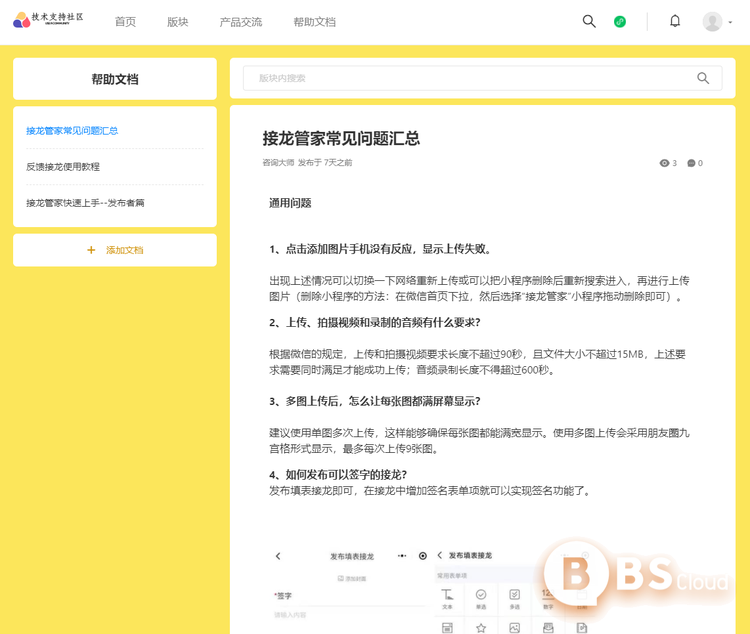Click the eye views icon showing 3
This screenshot has height=634, width=750.
pos(664,163)
